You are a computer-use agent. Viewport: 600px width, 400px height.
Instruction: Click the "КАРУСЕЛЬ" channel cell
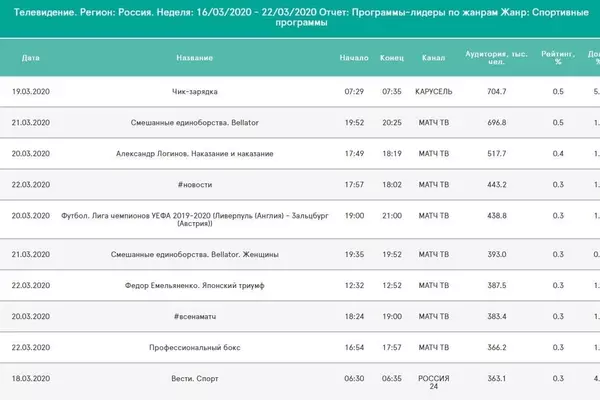[434, 91]
